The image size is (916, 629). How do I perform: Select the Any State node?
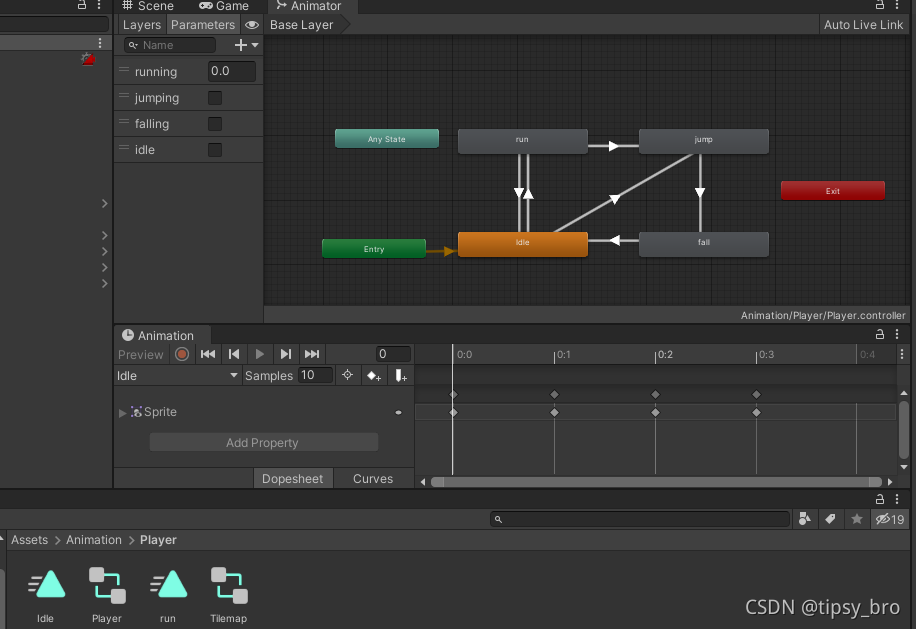pyautogui.click(x=387, y=138)
